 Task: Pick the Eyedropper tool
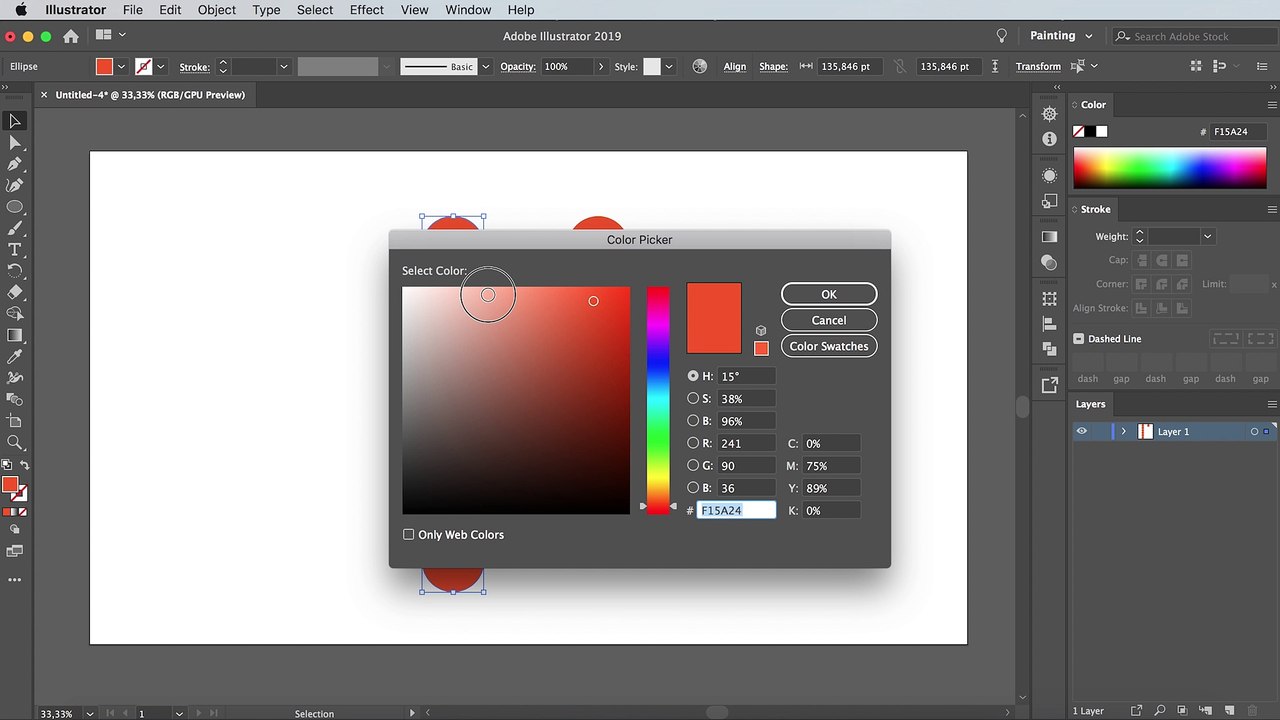[15, 357]
